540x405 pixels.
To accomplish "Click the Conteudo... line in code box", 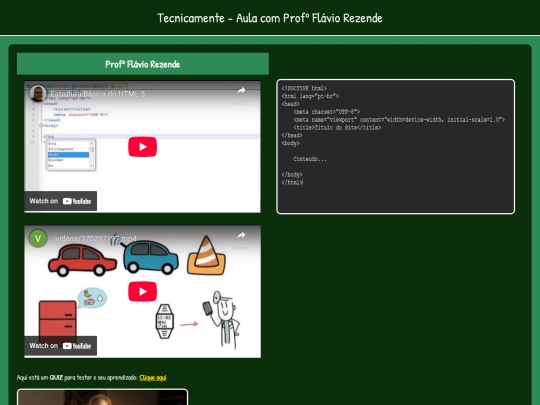I will (x=310, y=159).
